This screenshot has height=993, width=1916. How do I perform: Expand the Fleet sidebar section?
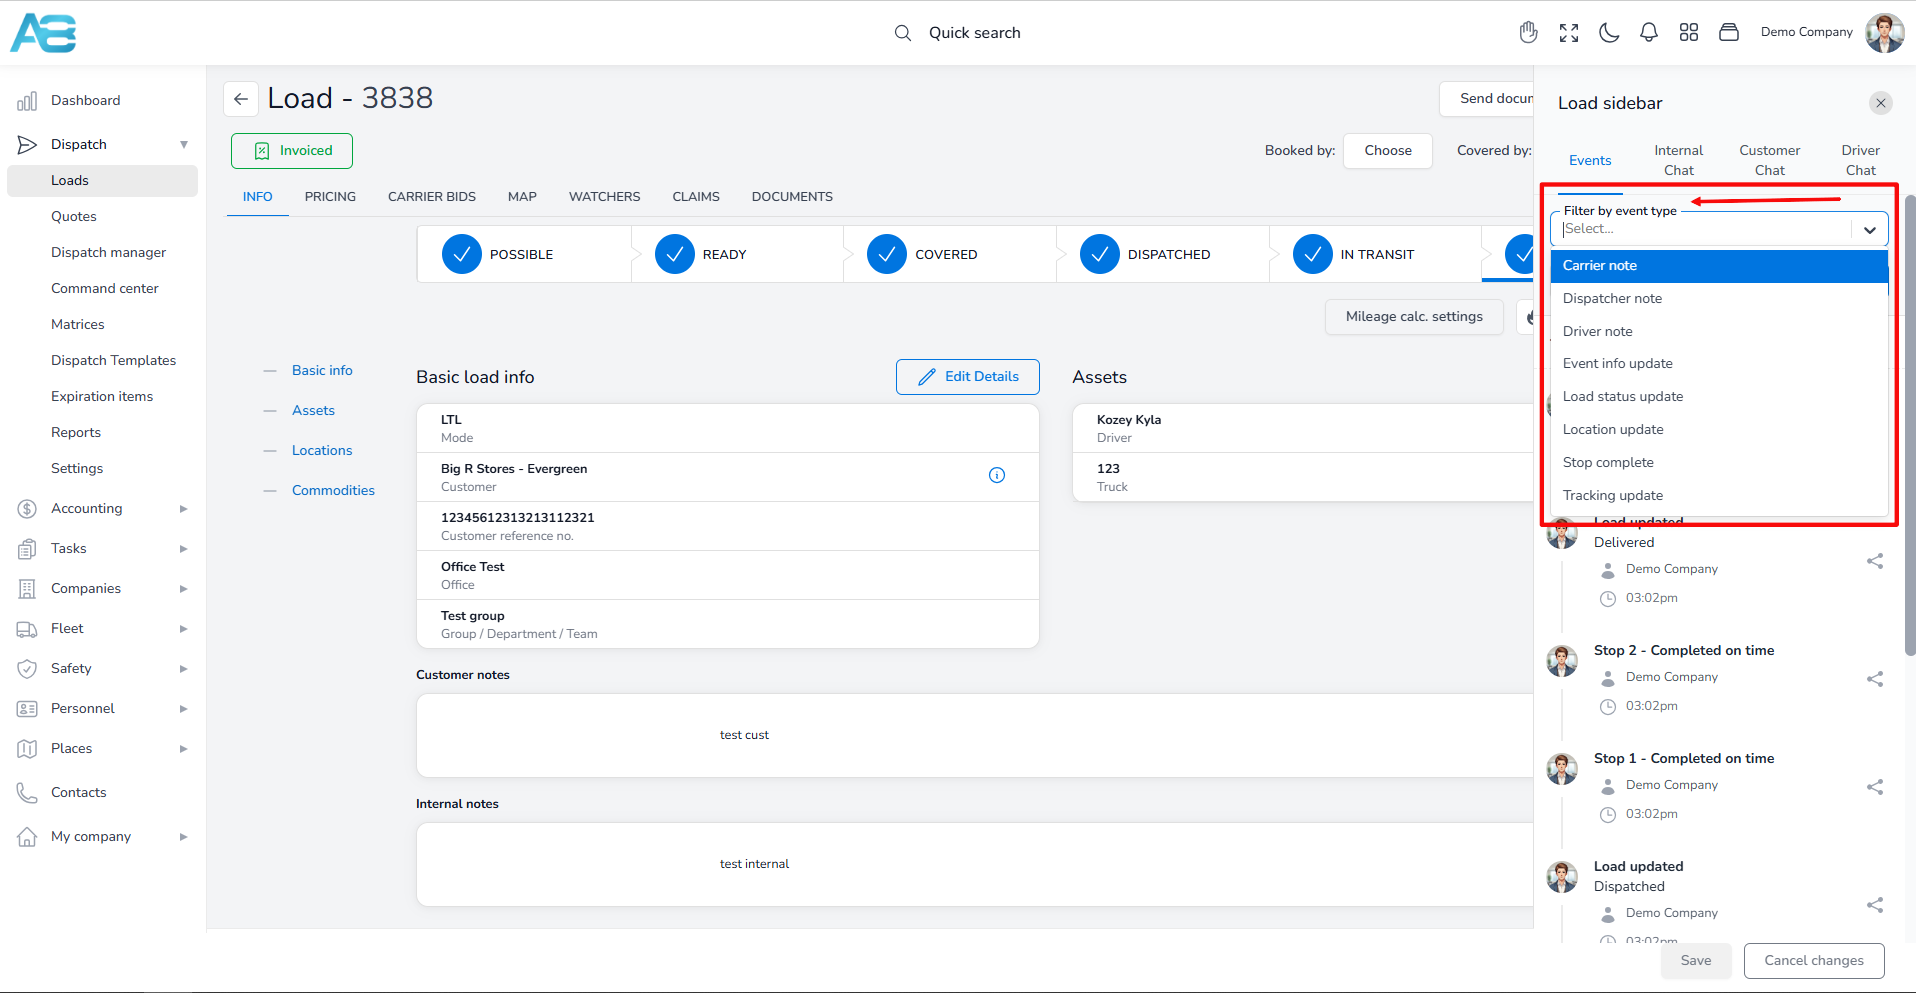(183, 629)
